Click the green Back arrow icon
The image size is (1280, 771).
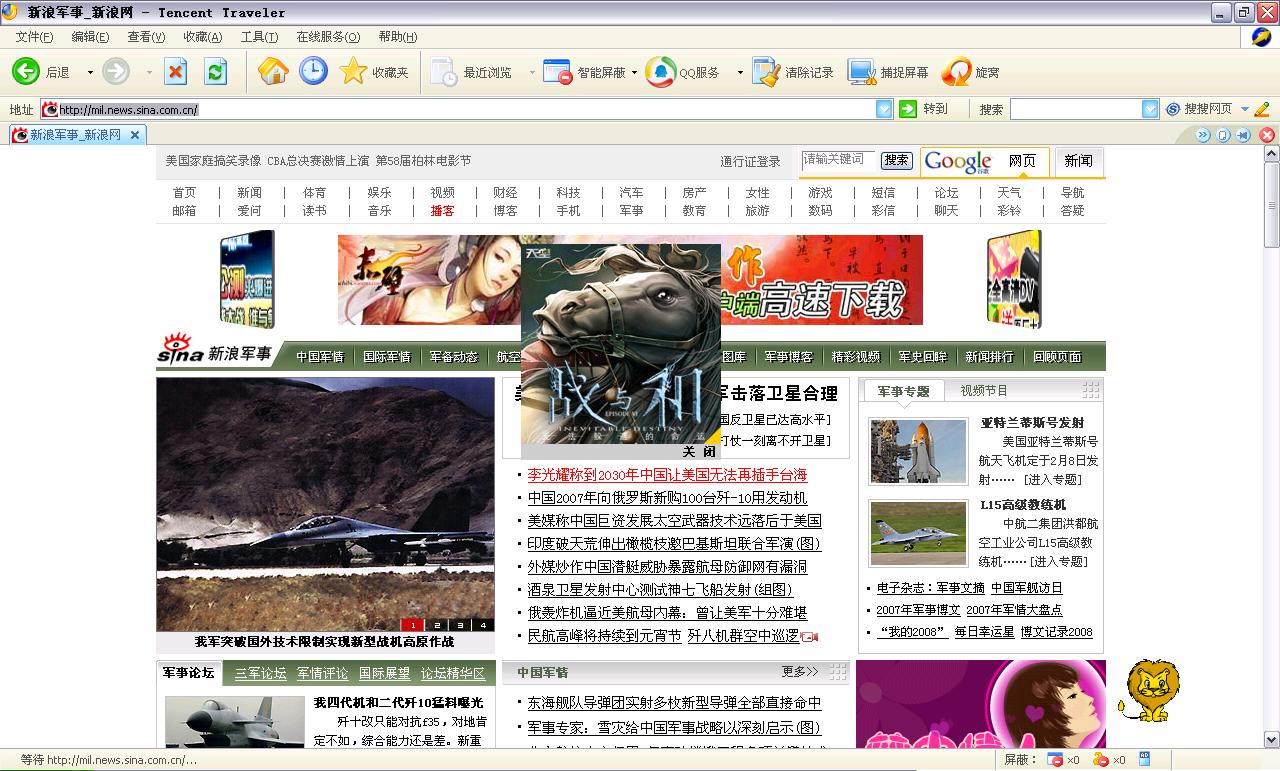coord(26,71)
